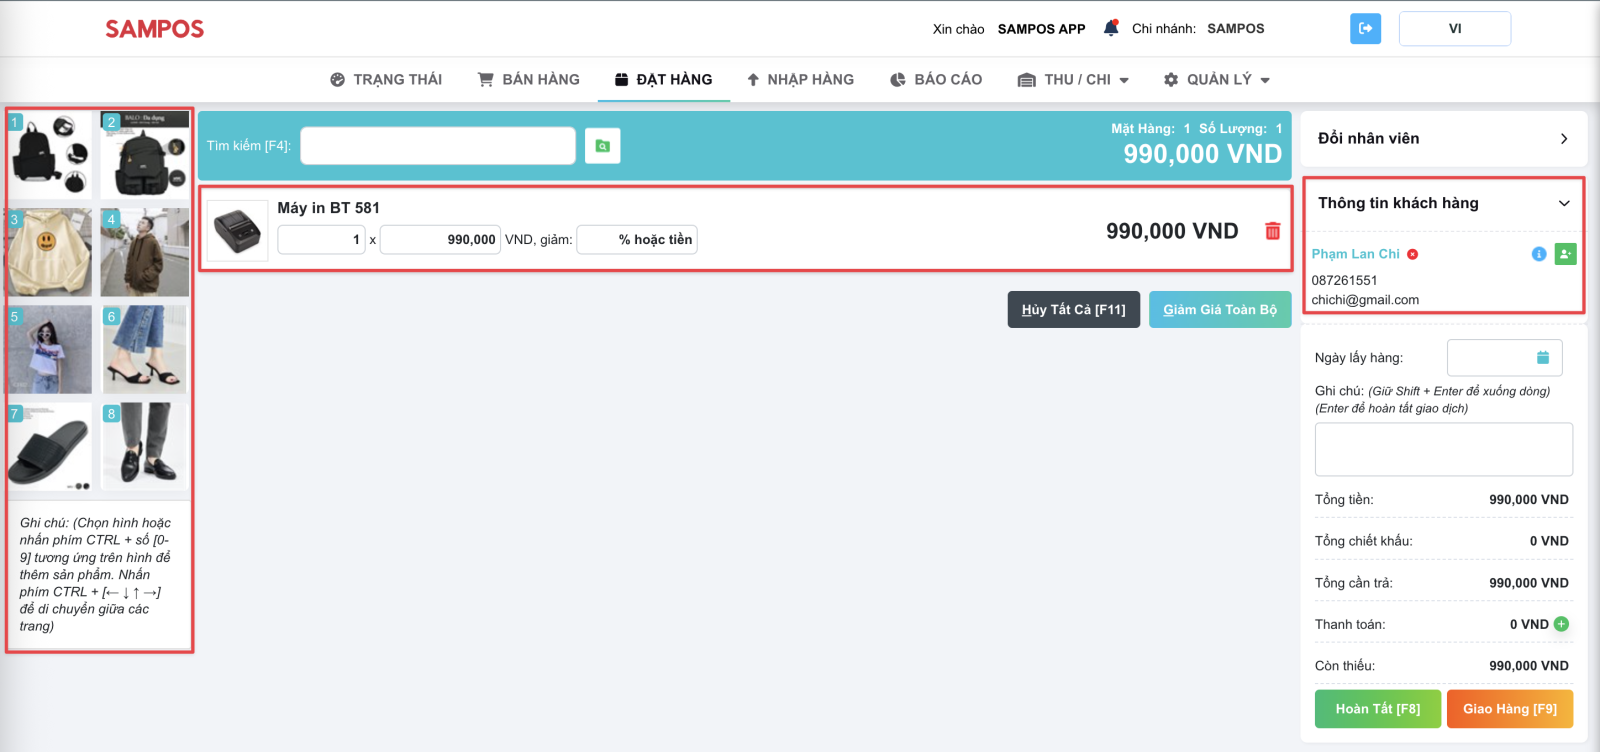Image resolution: width=1600 pixels, height=752 pixels.
Task: Open QUẢN LÝ dropdown menu
Action: tap(1216, 80)
